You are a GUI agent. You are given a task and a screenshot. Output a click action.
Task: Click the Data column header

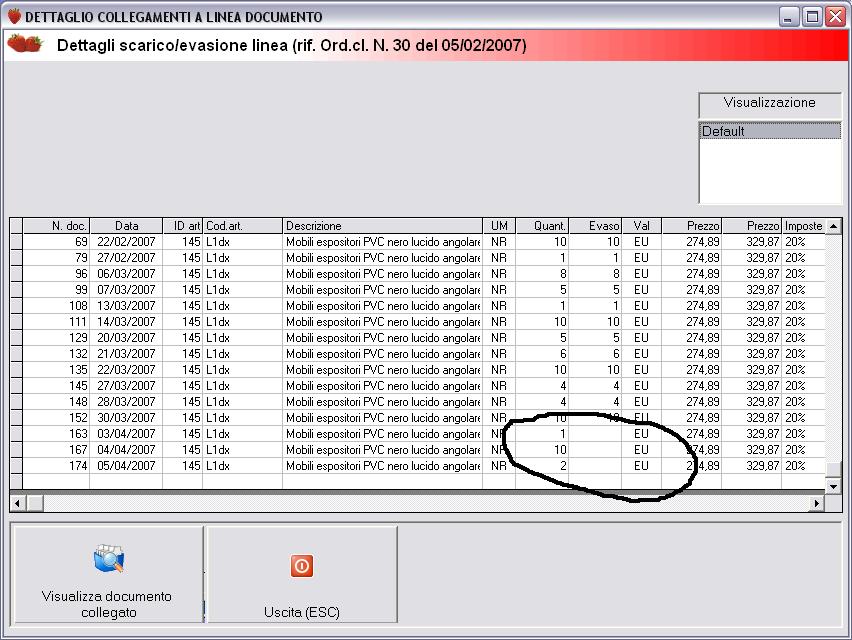click(x=126, y=226)
